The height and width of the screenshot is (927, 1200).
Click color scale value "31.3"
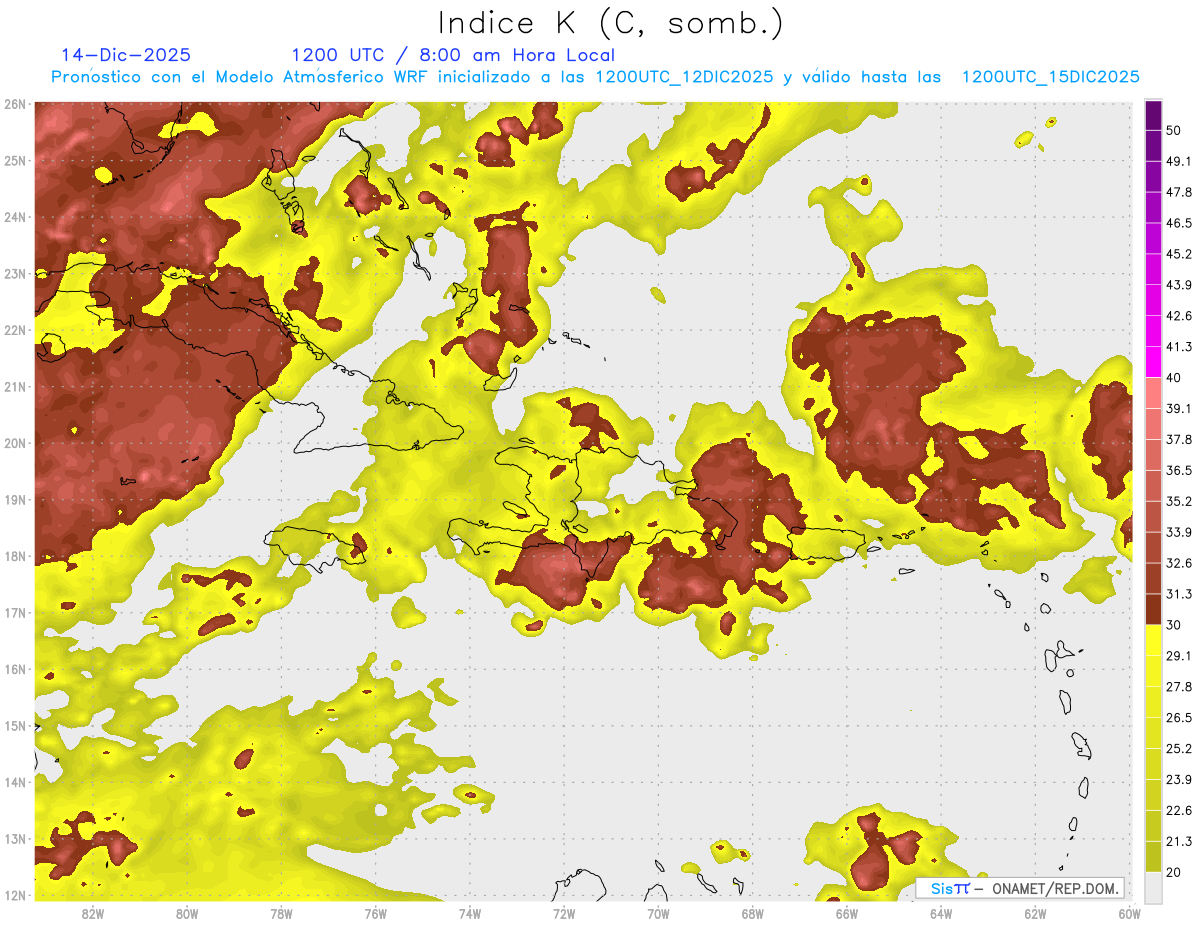(x=1178, y=594)
